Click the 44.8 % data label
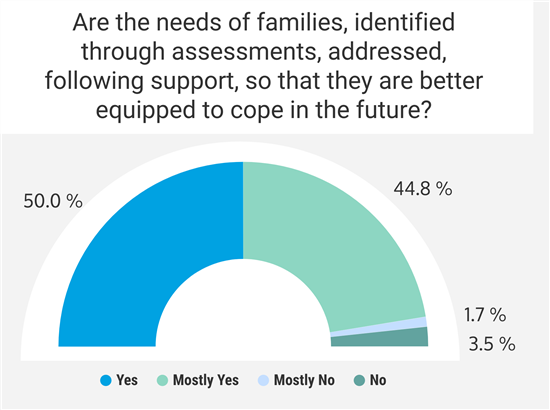 coord(423,189)
